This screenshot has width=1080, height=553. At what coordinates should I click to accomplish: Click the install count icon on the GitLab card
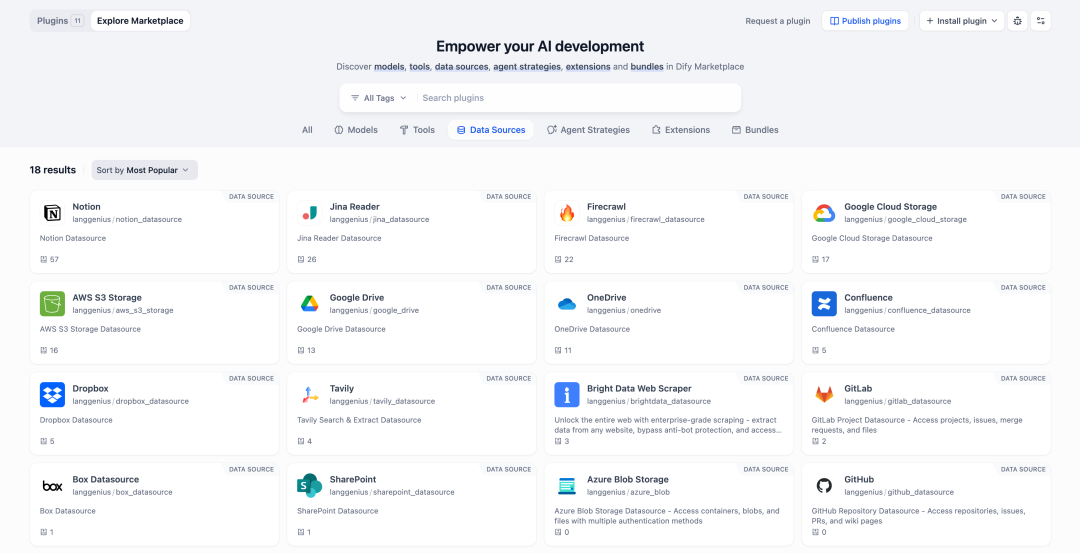(816, 441)
